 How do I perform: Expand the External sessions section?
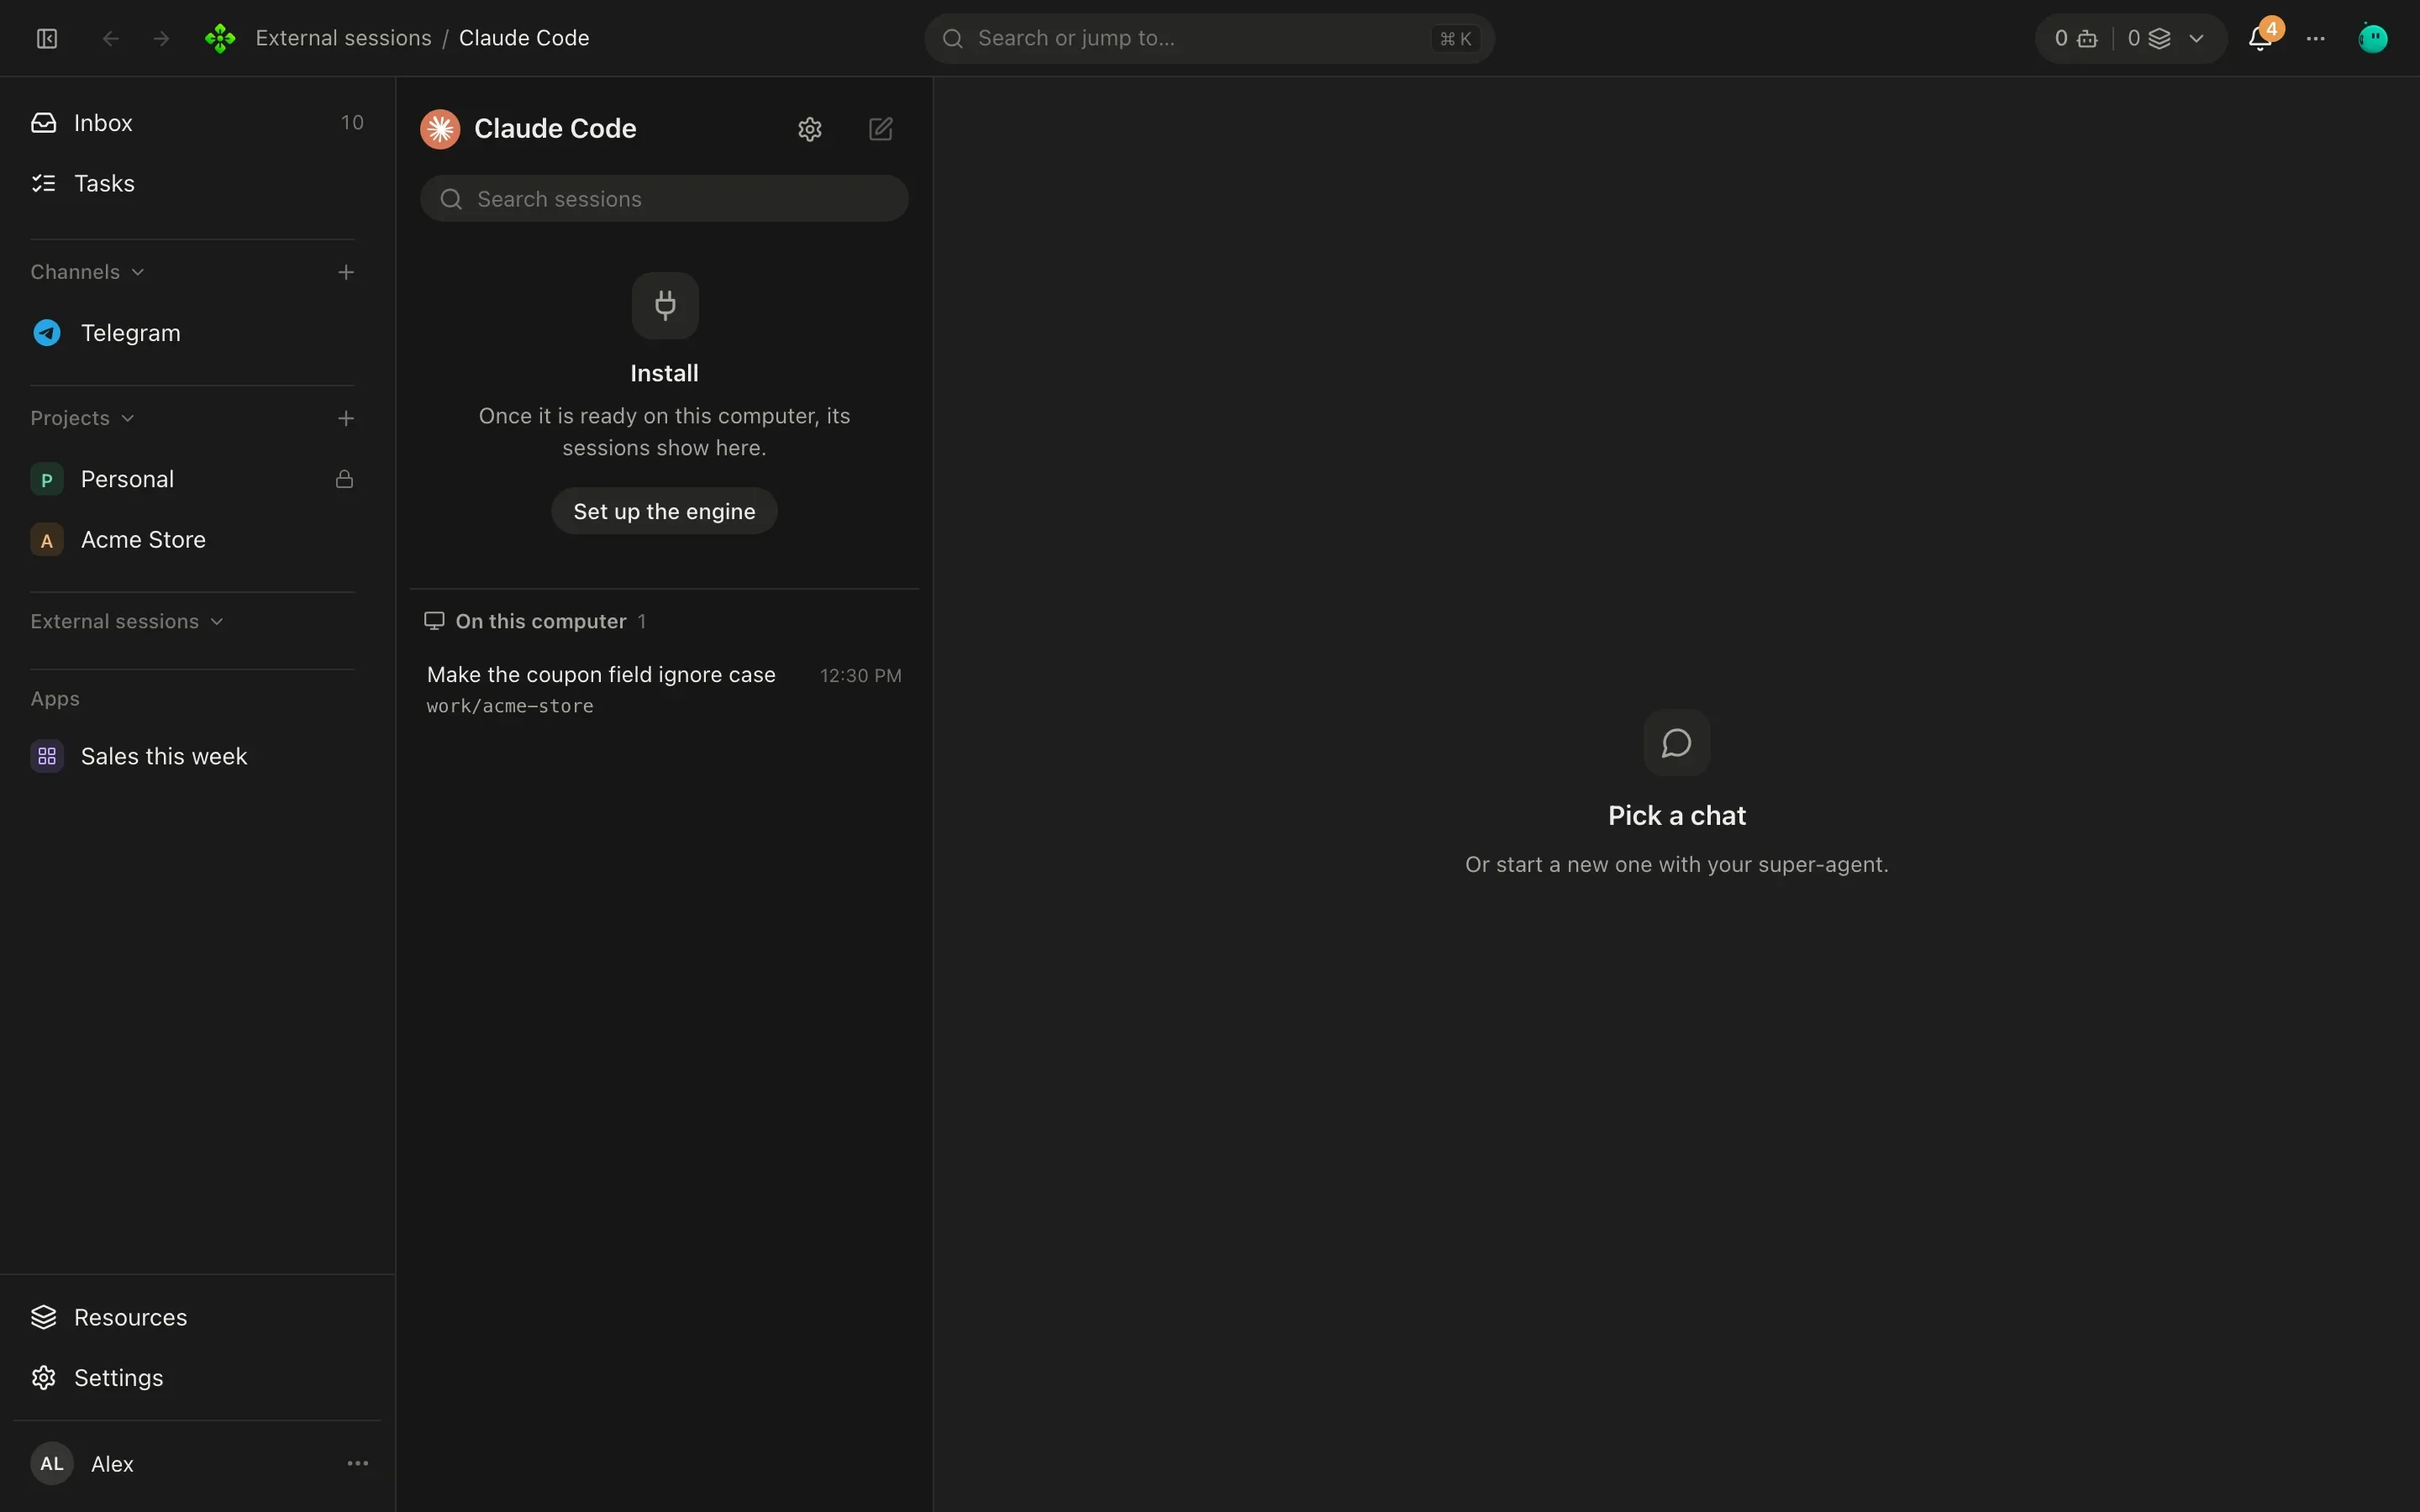pos(127,621)
